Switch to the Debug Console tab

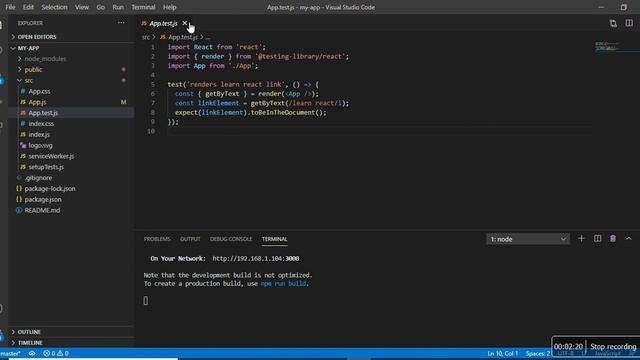[231, 239]
